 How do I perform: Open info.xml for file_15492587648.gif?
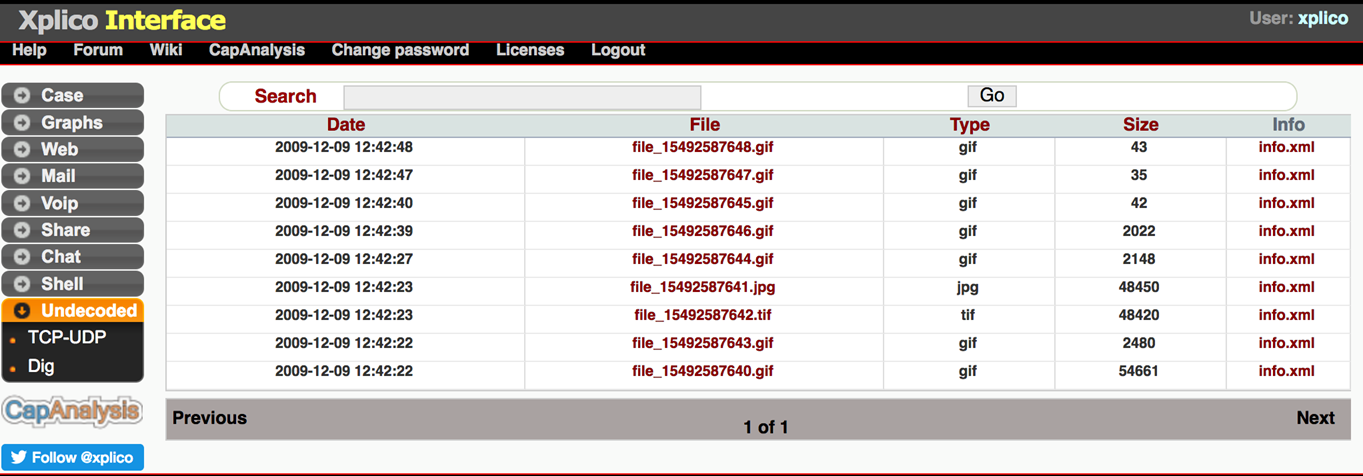tap(1287, 147)
